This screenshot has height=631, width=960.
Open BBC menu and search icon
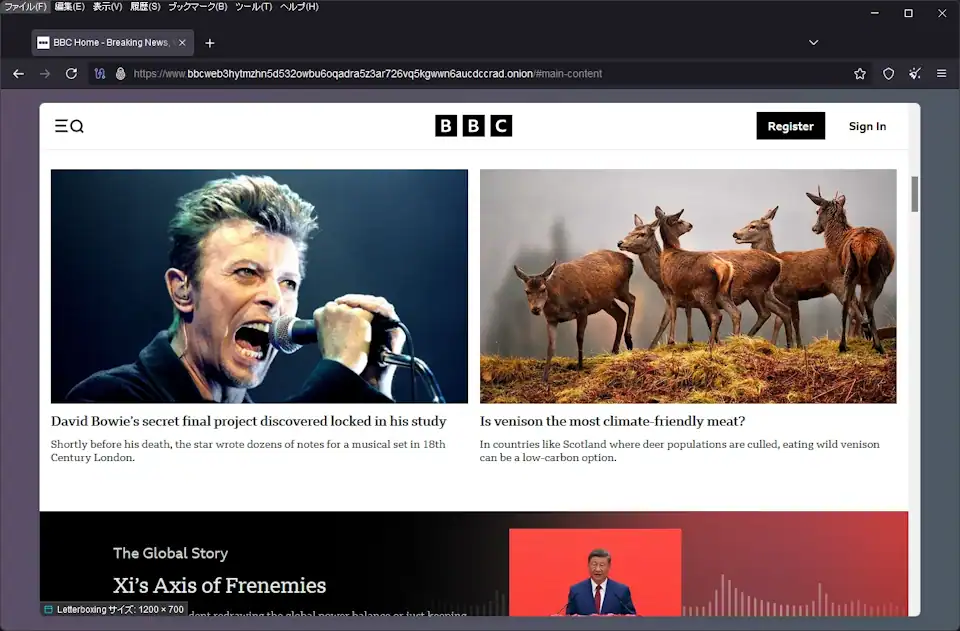pos(69,126)
